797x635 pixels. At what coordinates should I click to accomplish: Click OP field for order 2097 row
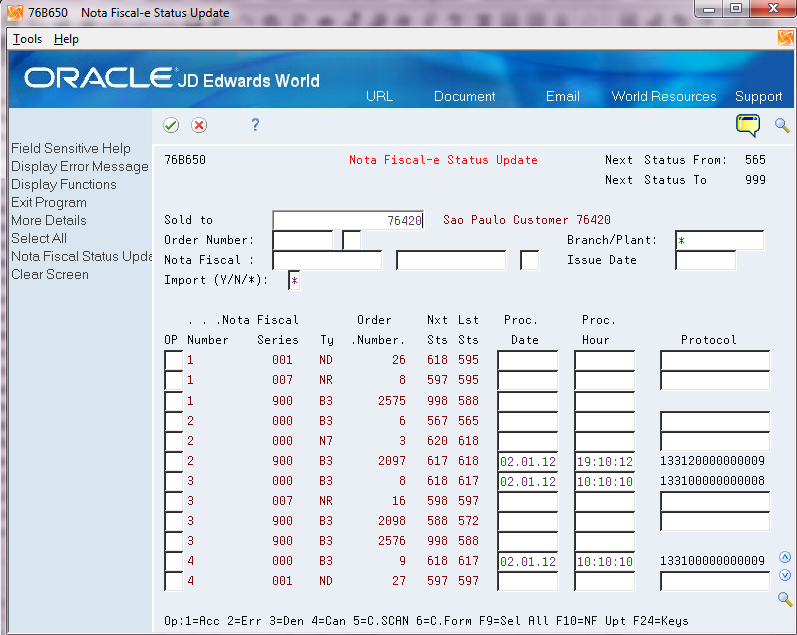click(x=173, y=461)
